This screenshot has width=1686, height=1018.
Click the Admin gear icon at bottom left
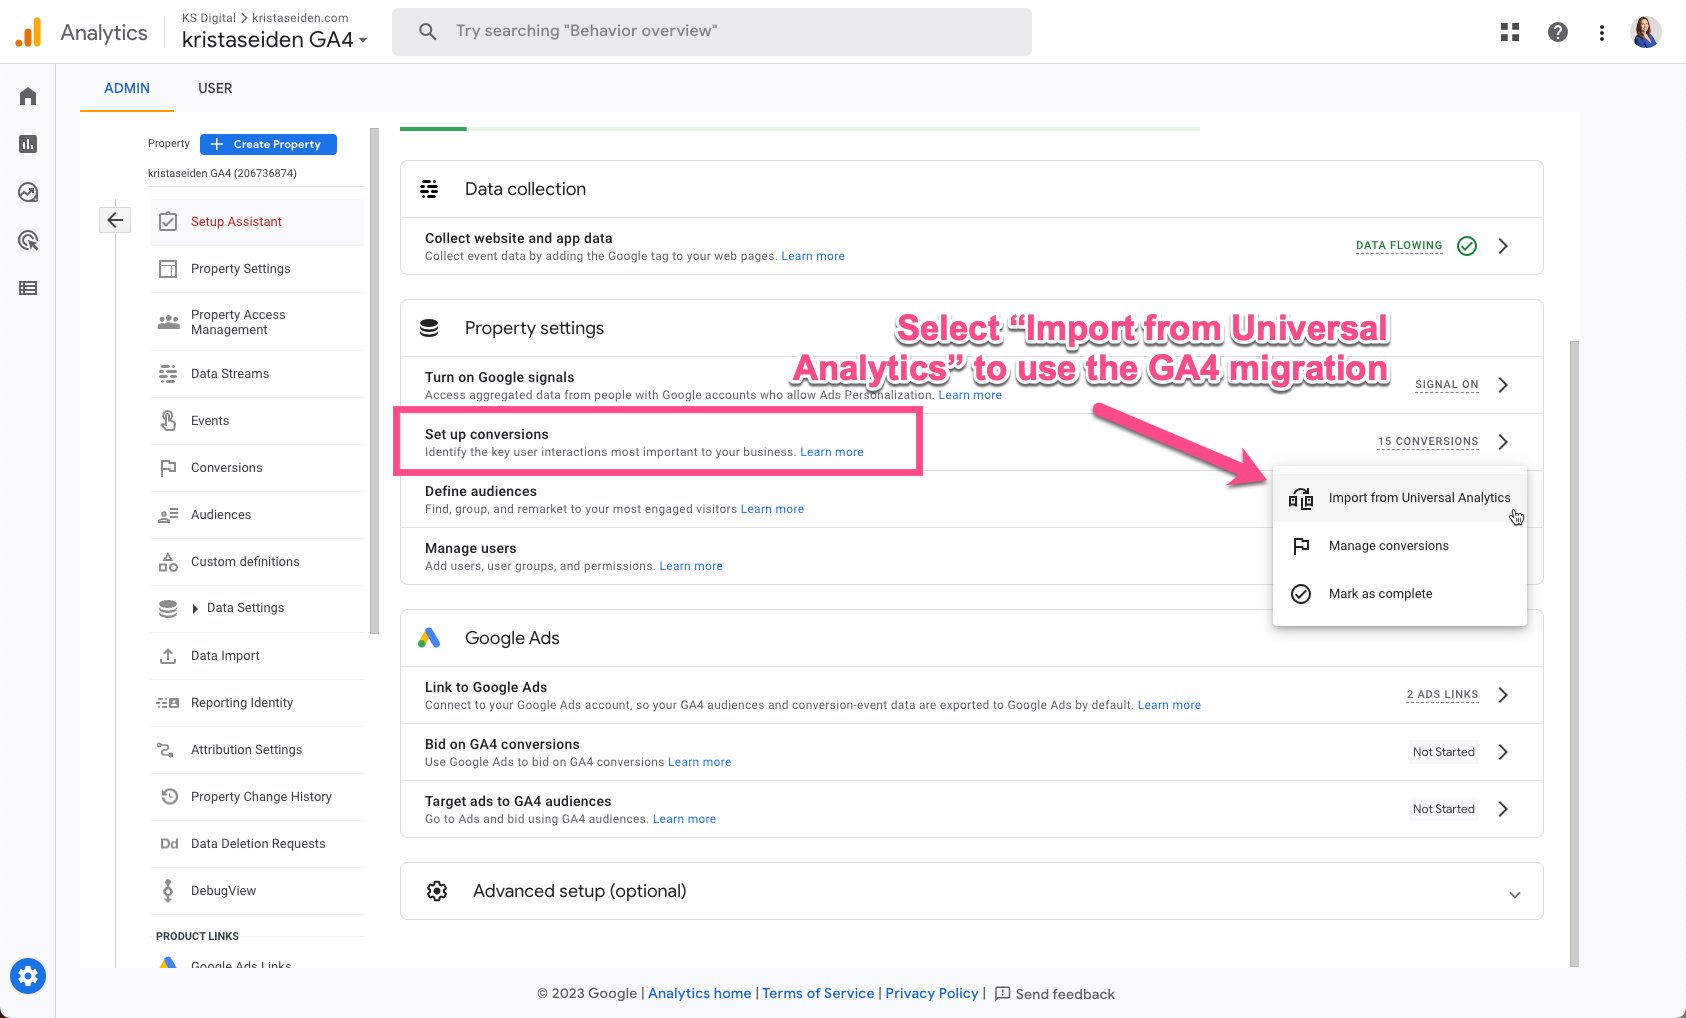(x=28, y=976)
